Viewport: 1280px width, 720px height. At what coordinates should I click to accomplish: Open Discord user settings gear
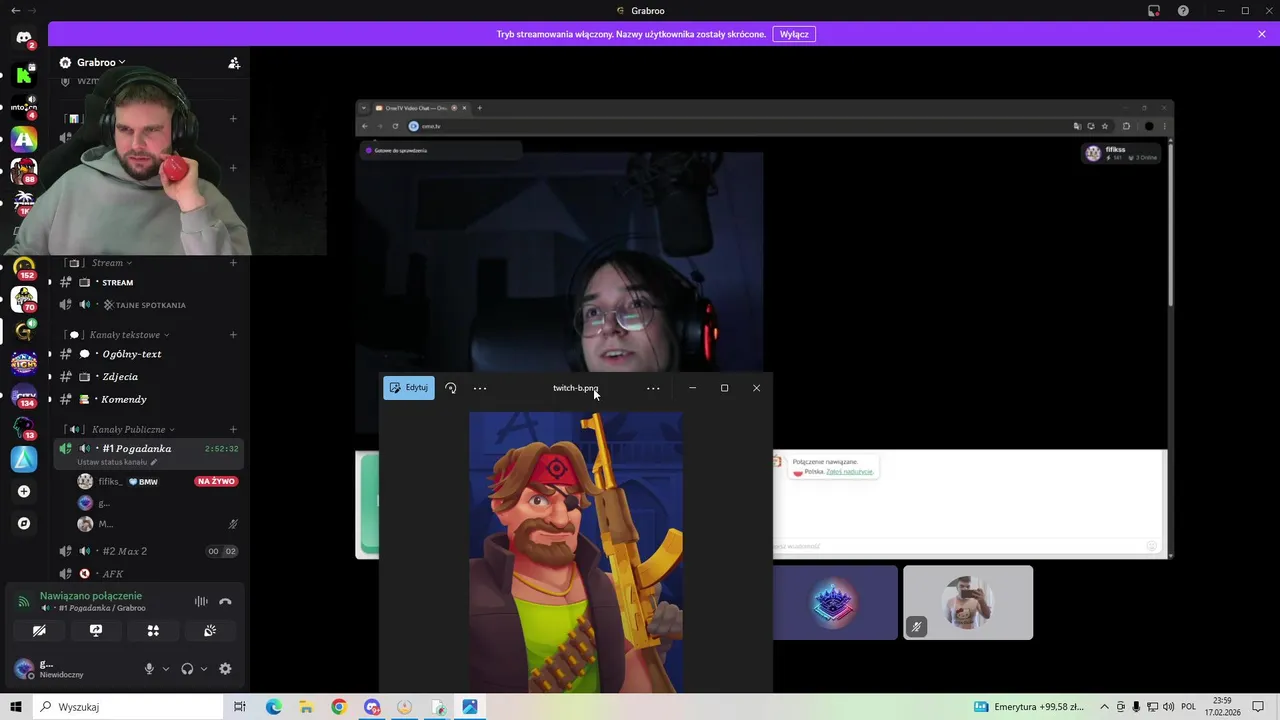point(225,669)
